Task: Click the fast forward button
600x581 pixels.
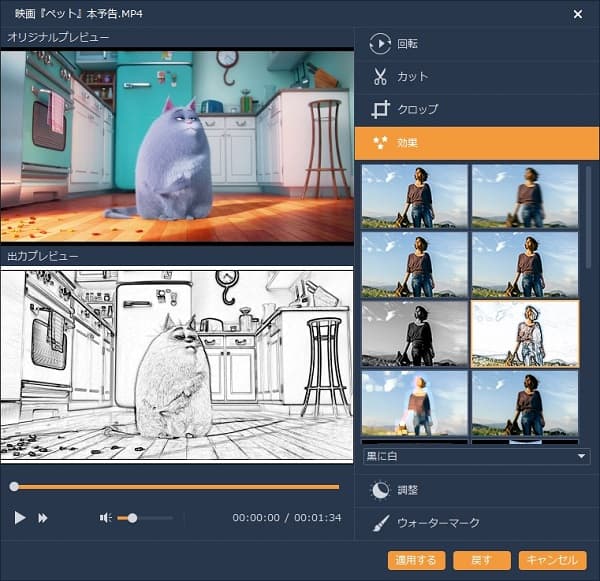Action: tap(43, 518)
